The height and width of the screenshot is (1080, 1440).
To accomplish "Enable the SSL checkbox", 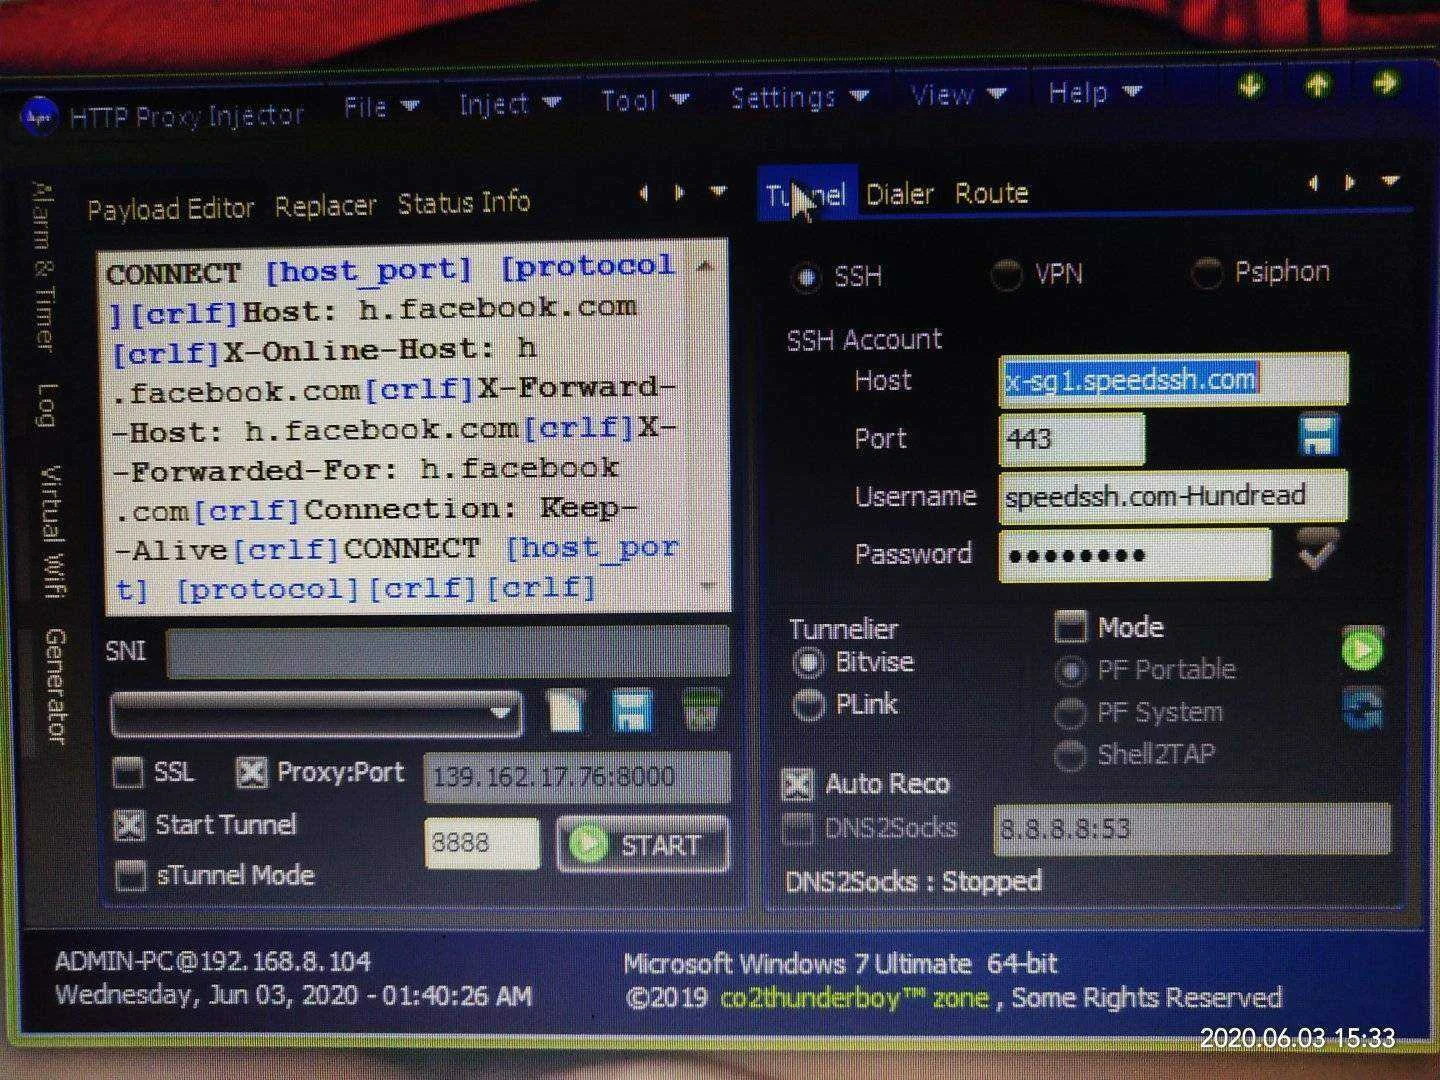I will [x=129, y=772].
